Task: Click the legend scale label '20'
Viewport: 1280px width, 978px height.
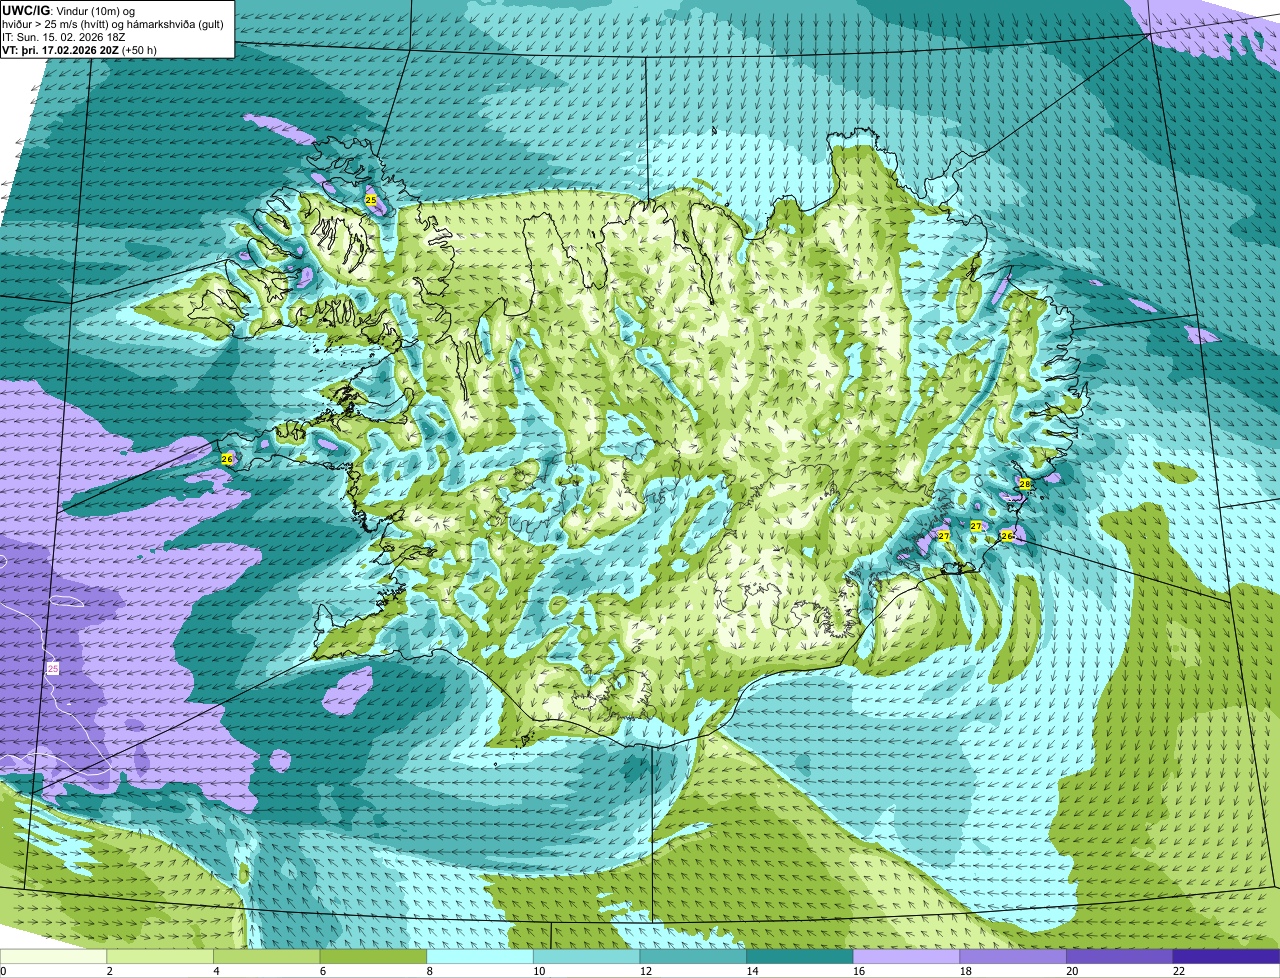Action: (x=1072, y=971)
